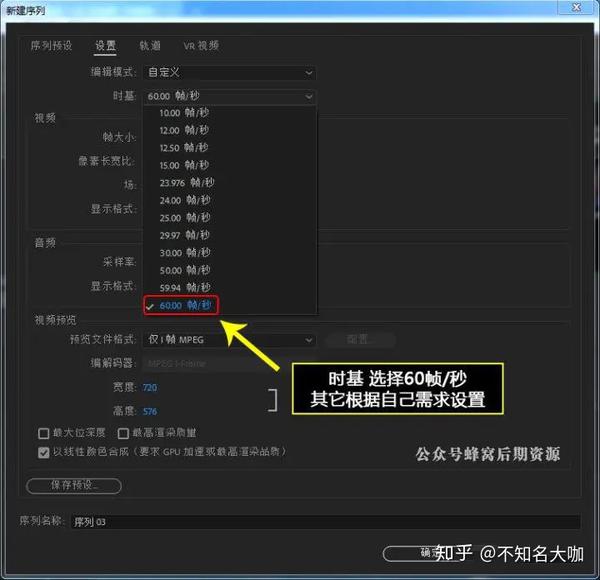
Task: Select the 设置 tab
Action: pos(105,46)
